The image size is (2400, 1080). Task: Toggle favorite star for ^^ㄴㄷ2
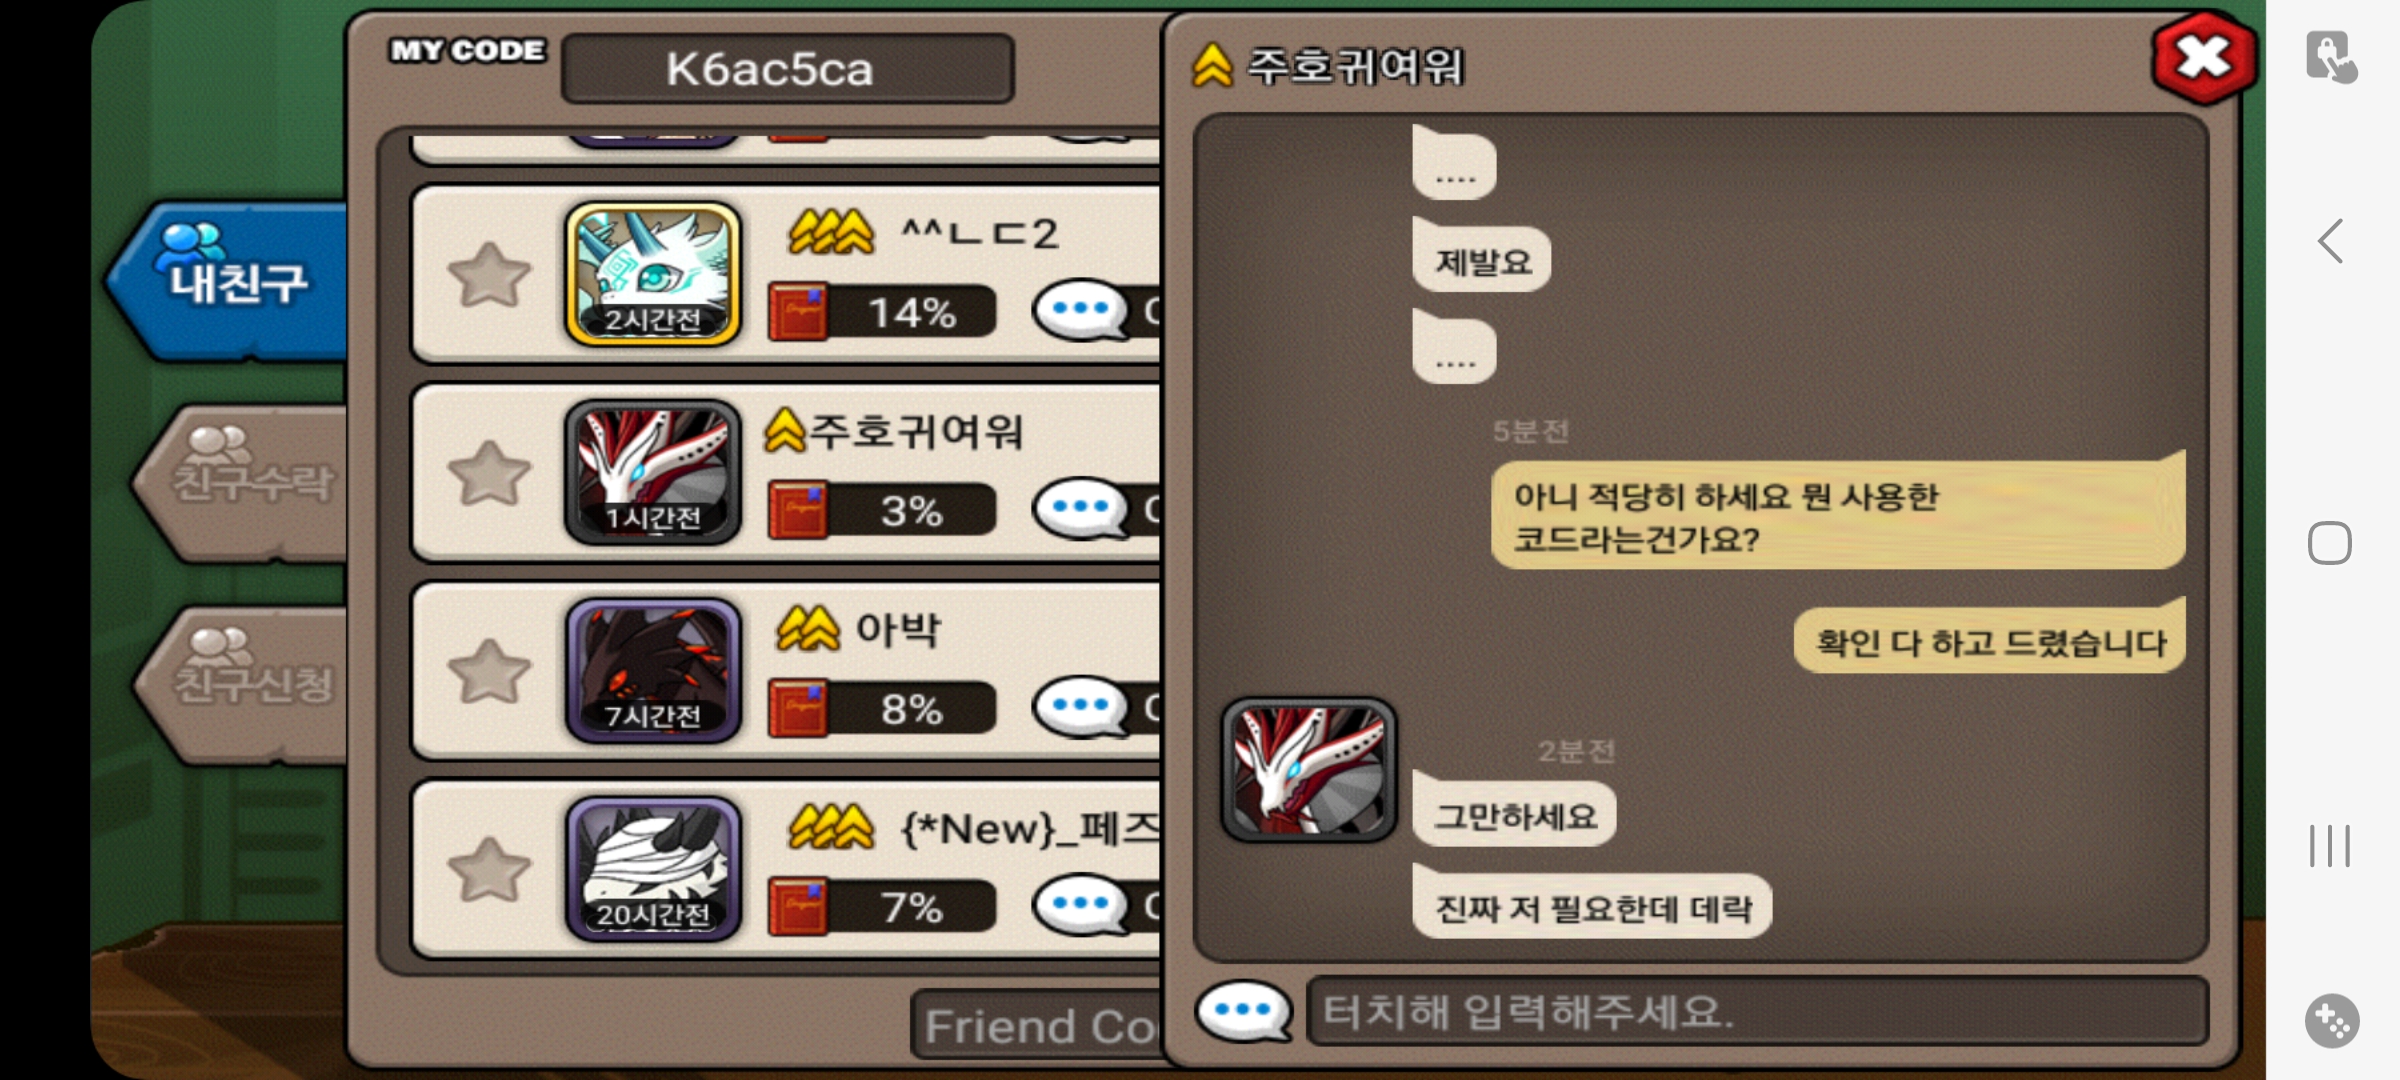point(489,274)
